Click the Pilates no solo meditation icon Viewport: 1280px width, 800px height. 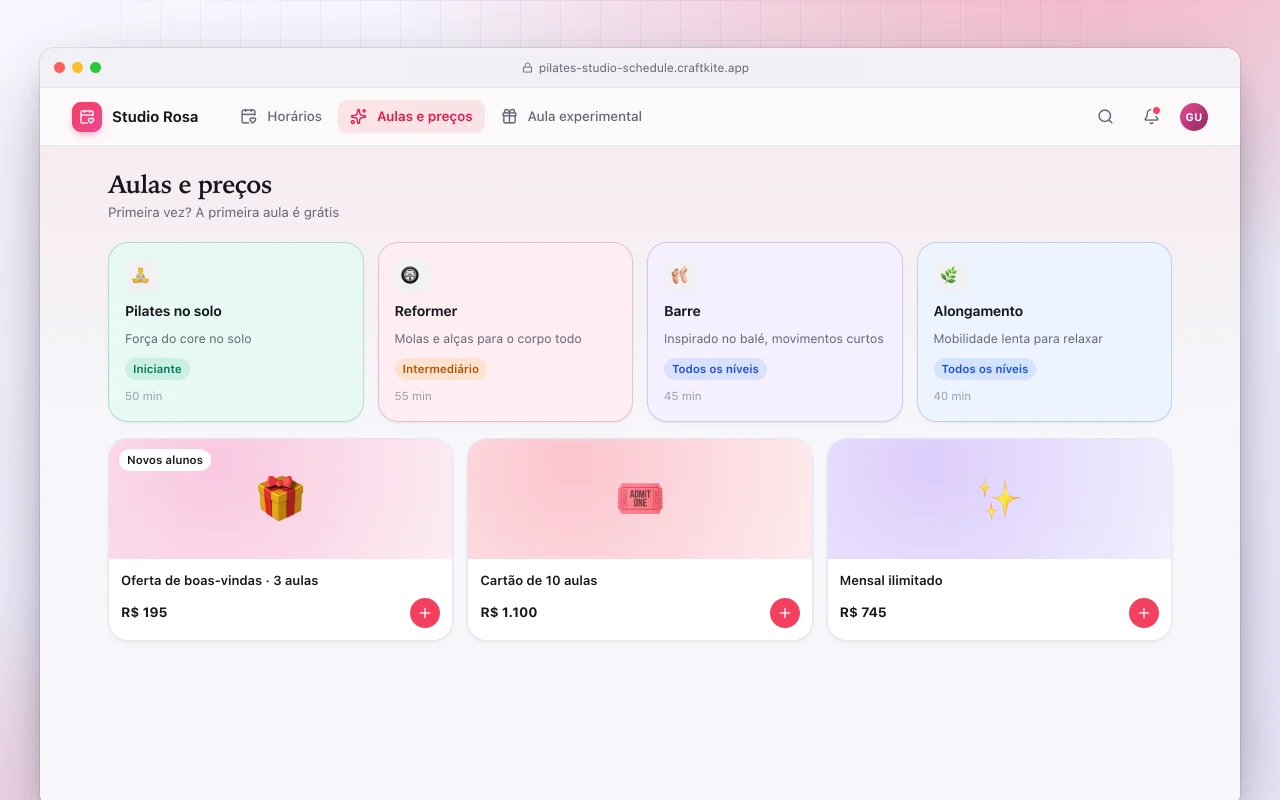click(x=141, y=275)
